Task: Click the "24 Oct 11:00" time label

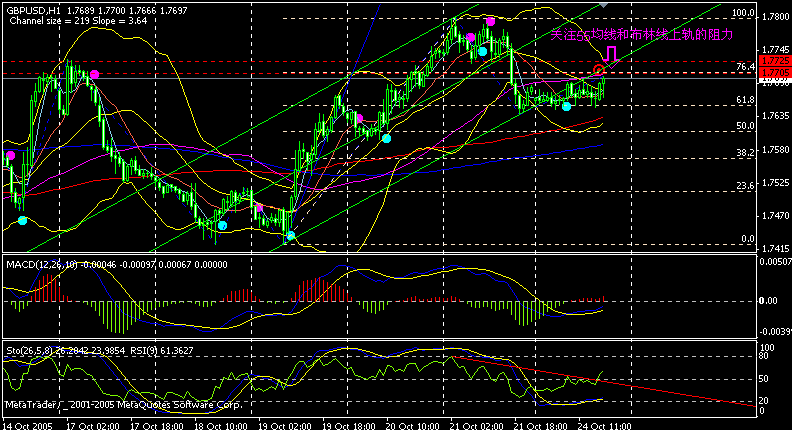Action: tap(605, 426)
